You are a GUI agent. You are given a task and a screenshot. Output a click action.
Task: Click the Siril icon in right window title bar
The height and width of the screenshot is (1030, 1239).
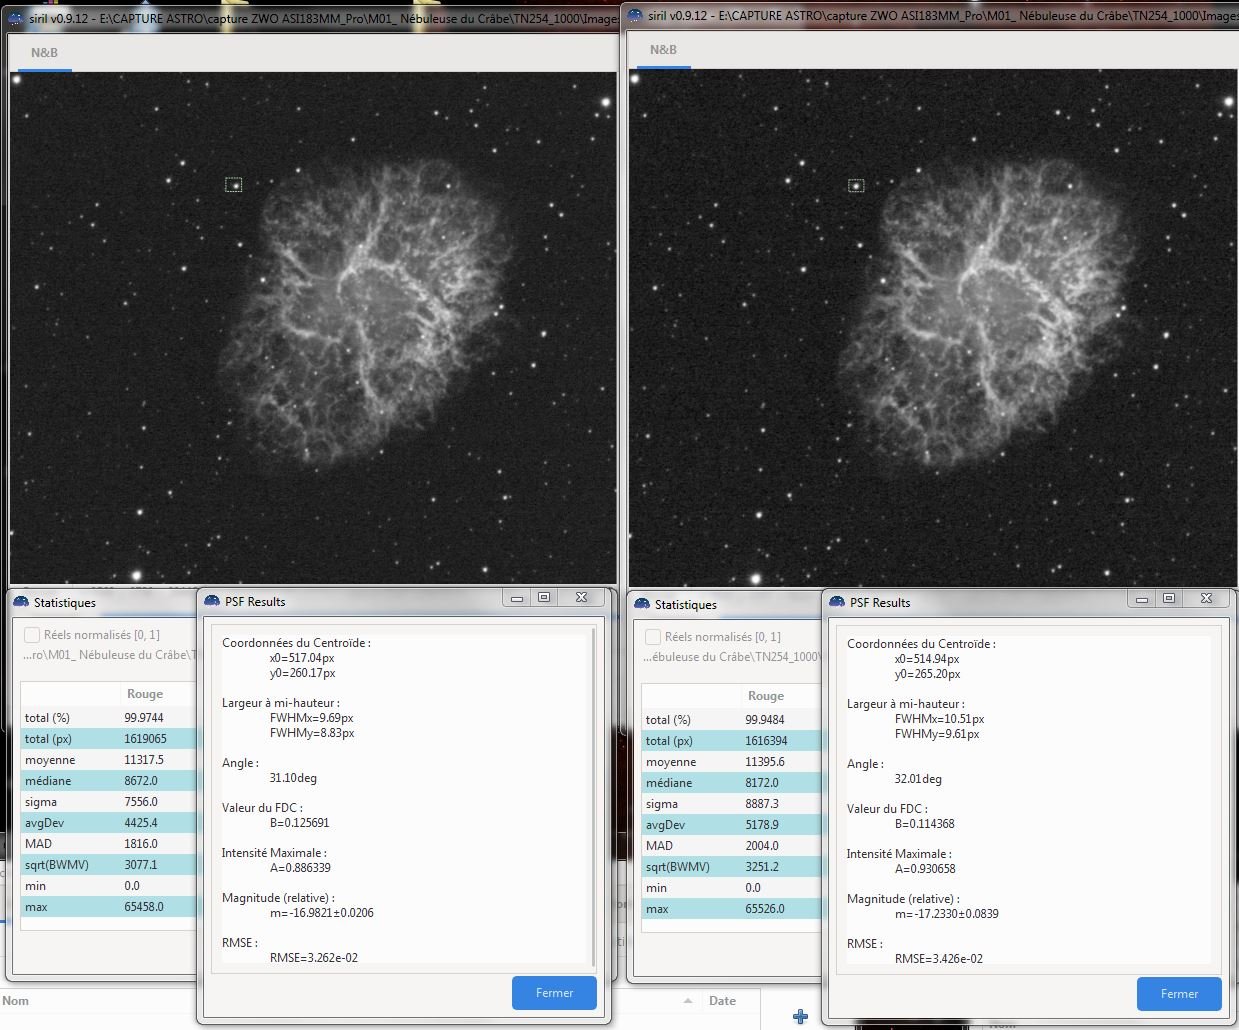coord(635,15)
